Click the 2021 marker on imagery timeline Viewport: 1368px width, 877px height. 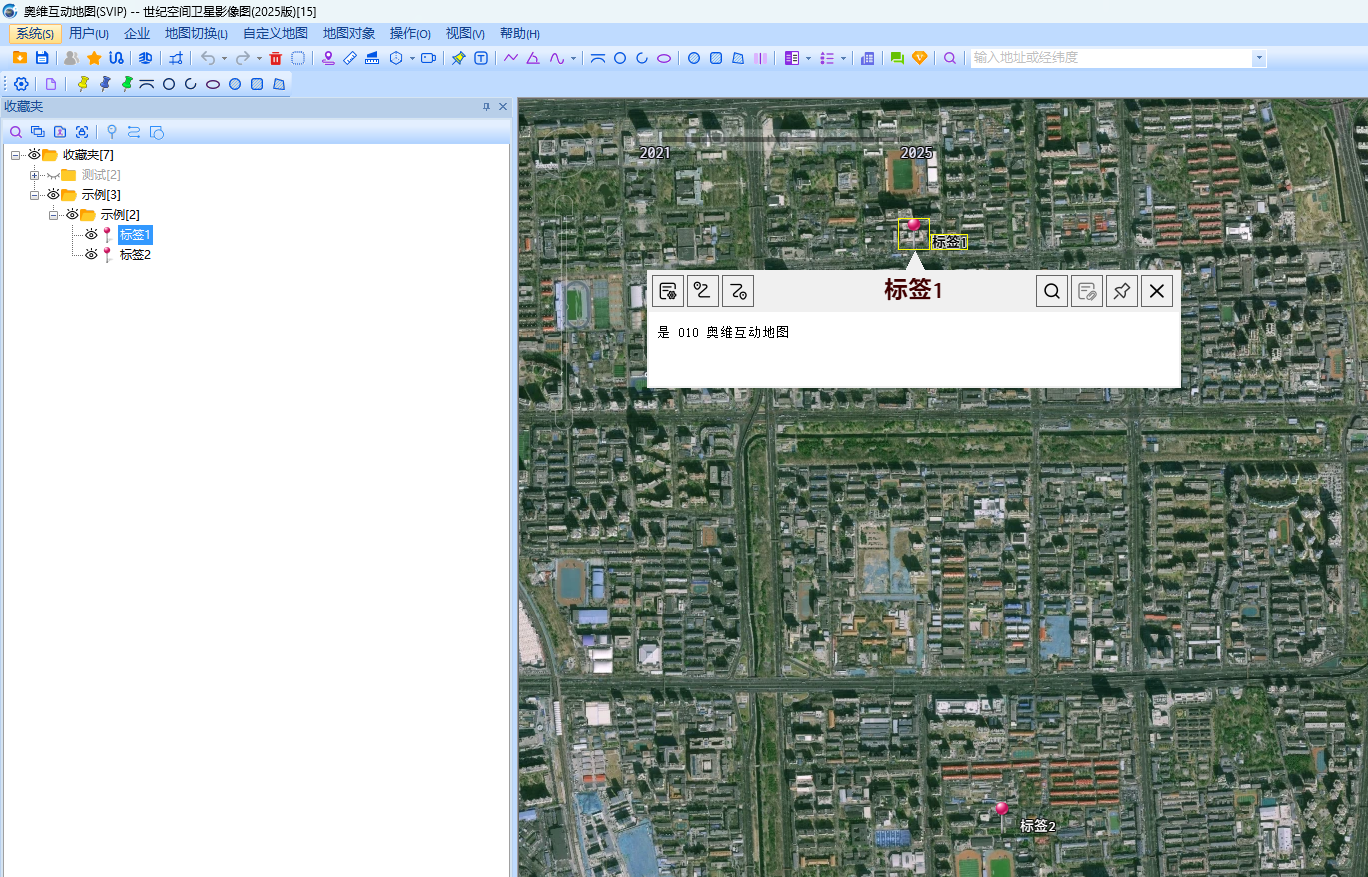click(x=655, y=153)
